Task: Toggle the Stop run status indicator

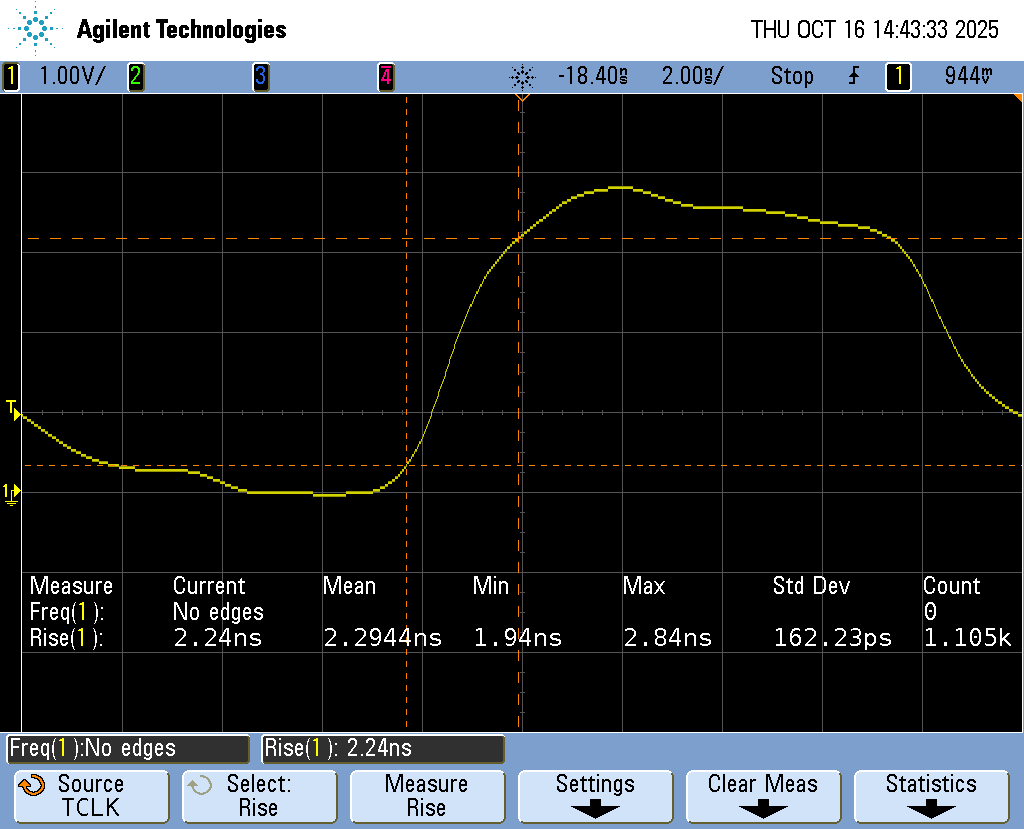Action: point(791,76)
